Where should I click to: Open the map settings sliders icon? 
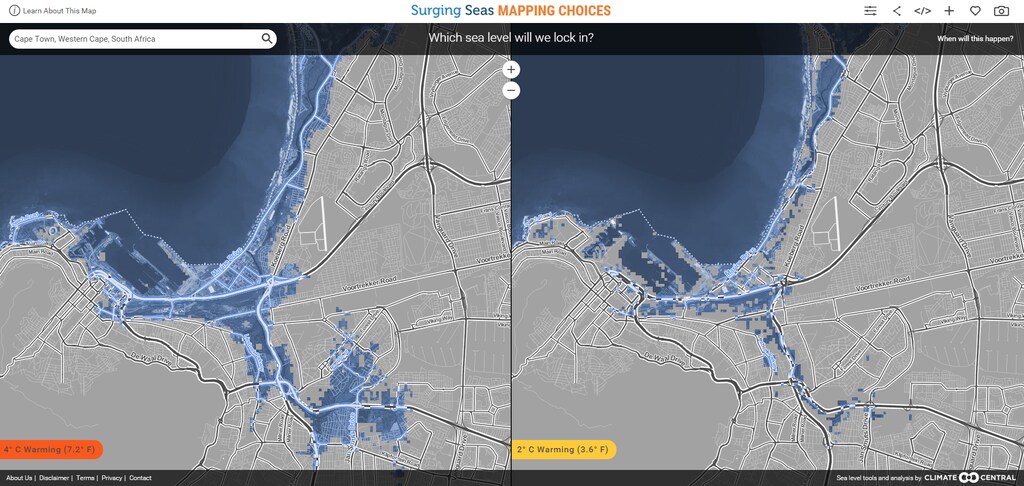coord(871,11)
